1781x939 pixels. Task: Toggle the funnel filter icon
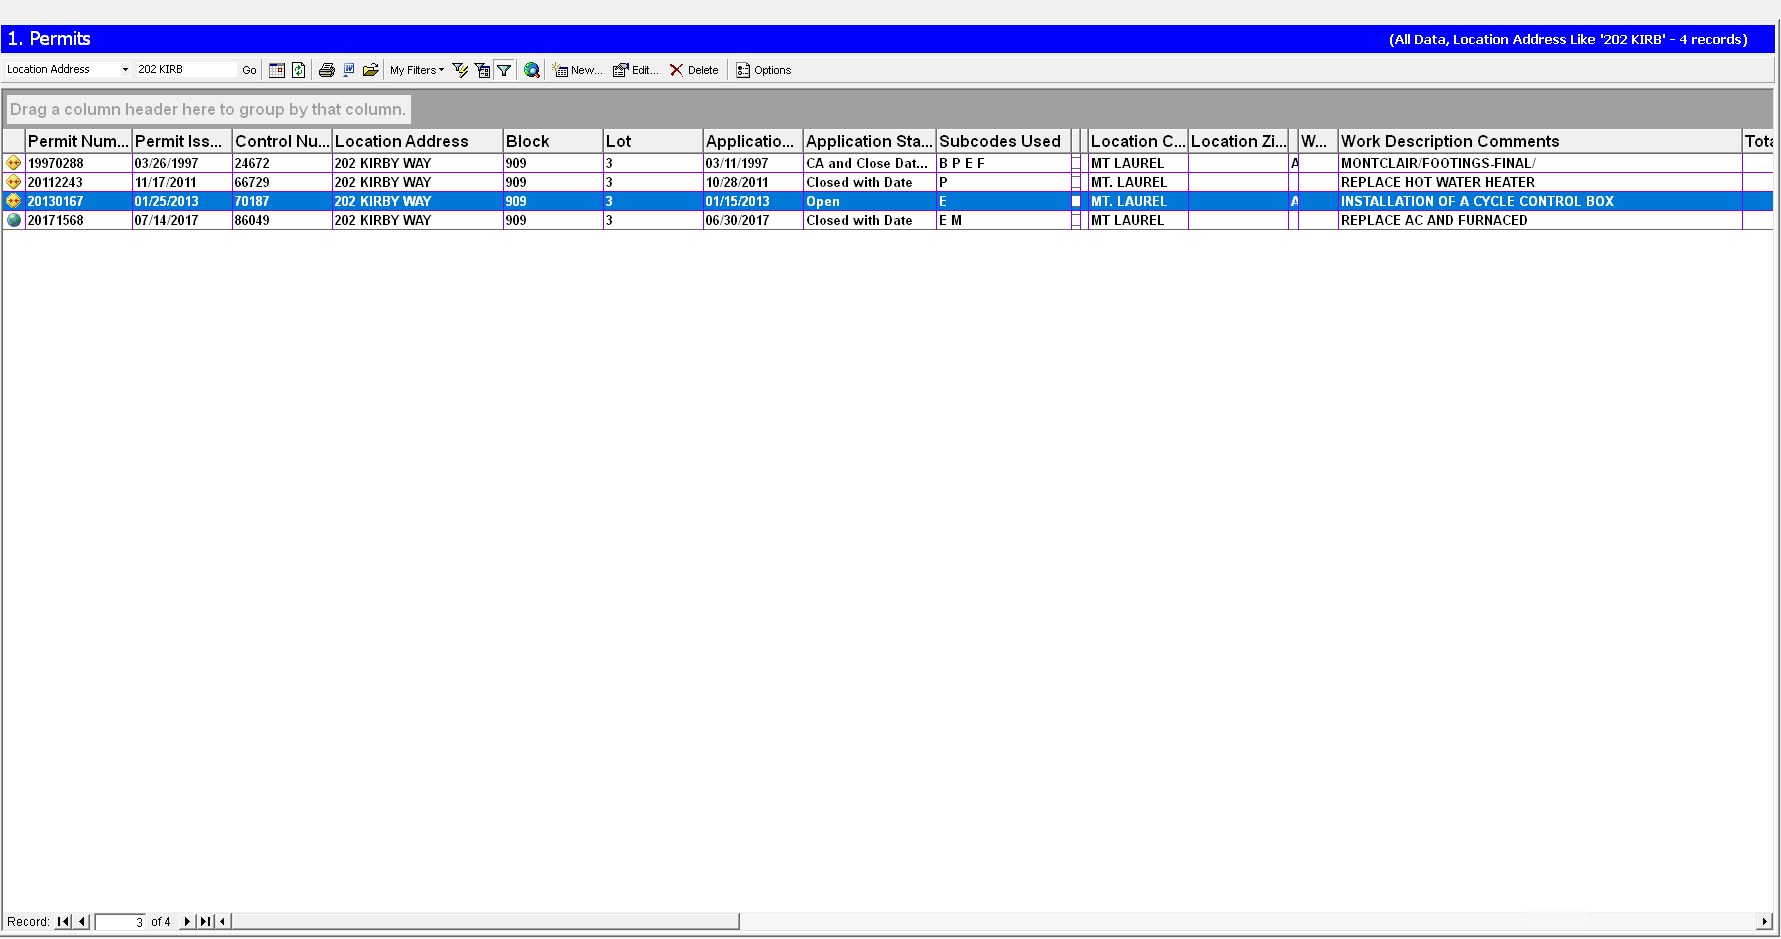pyautogui.click(x=504, y=70)
